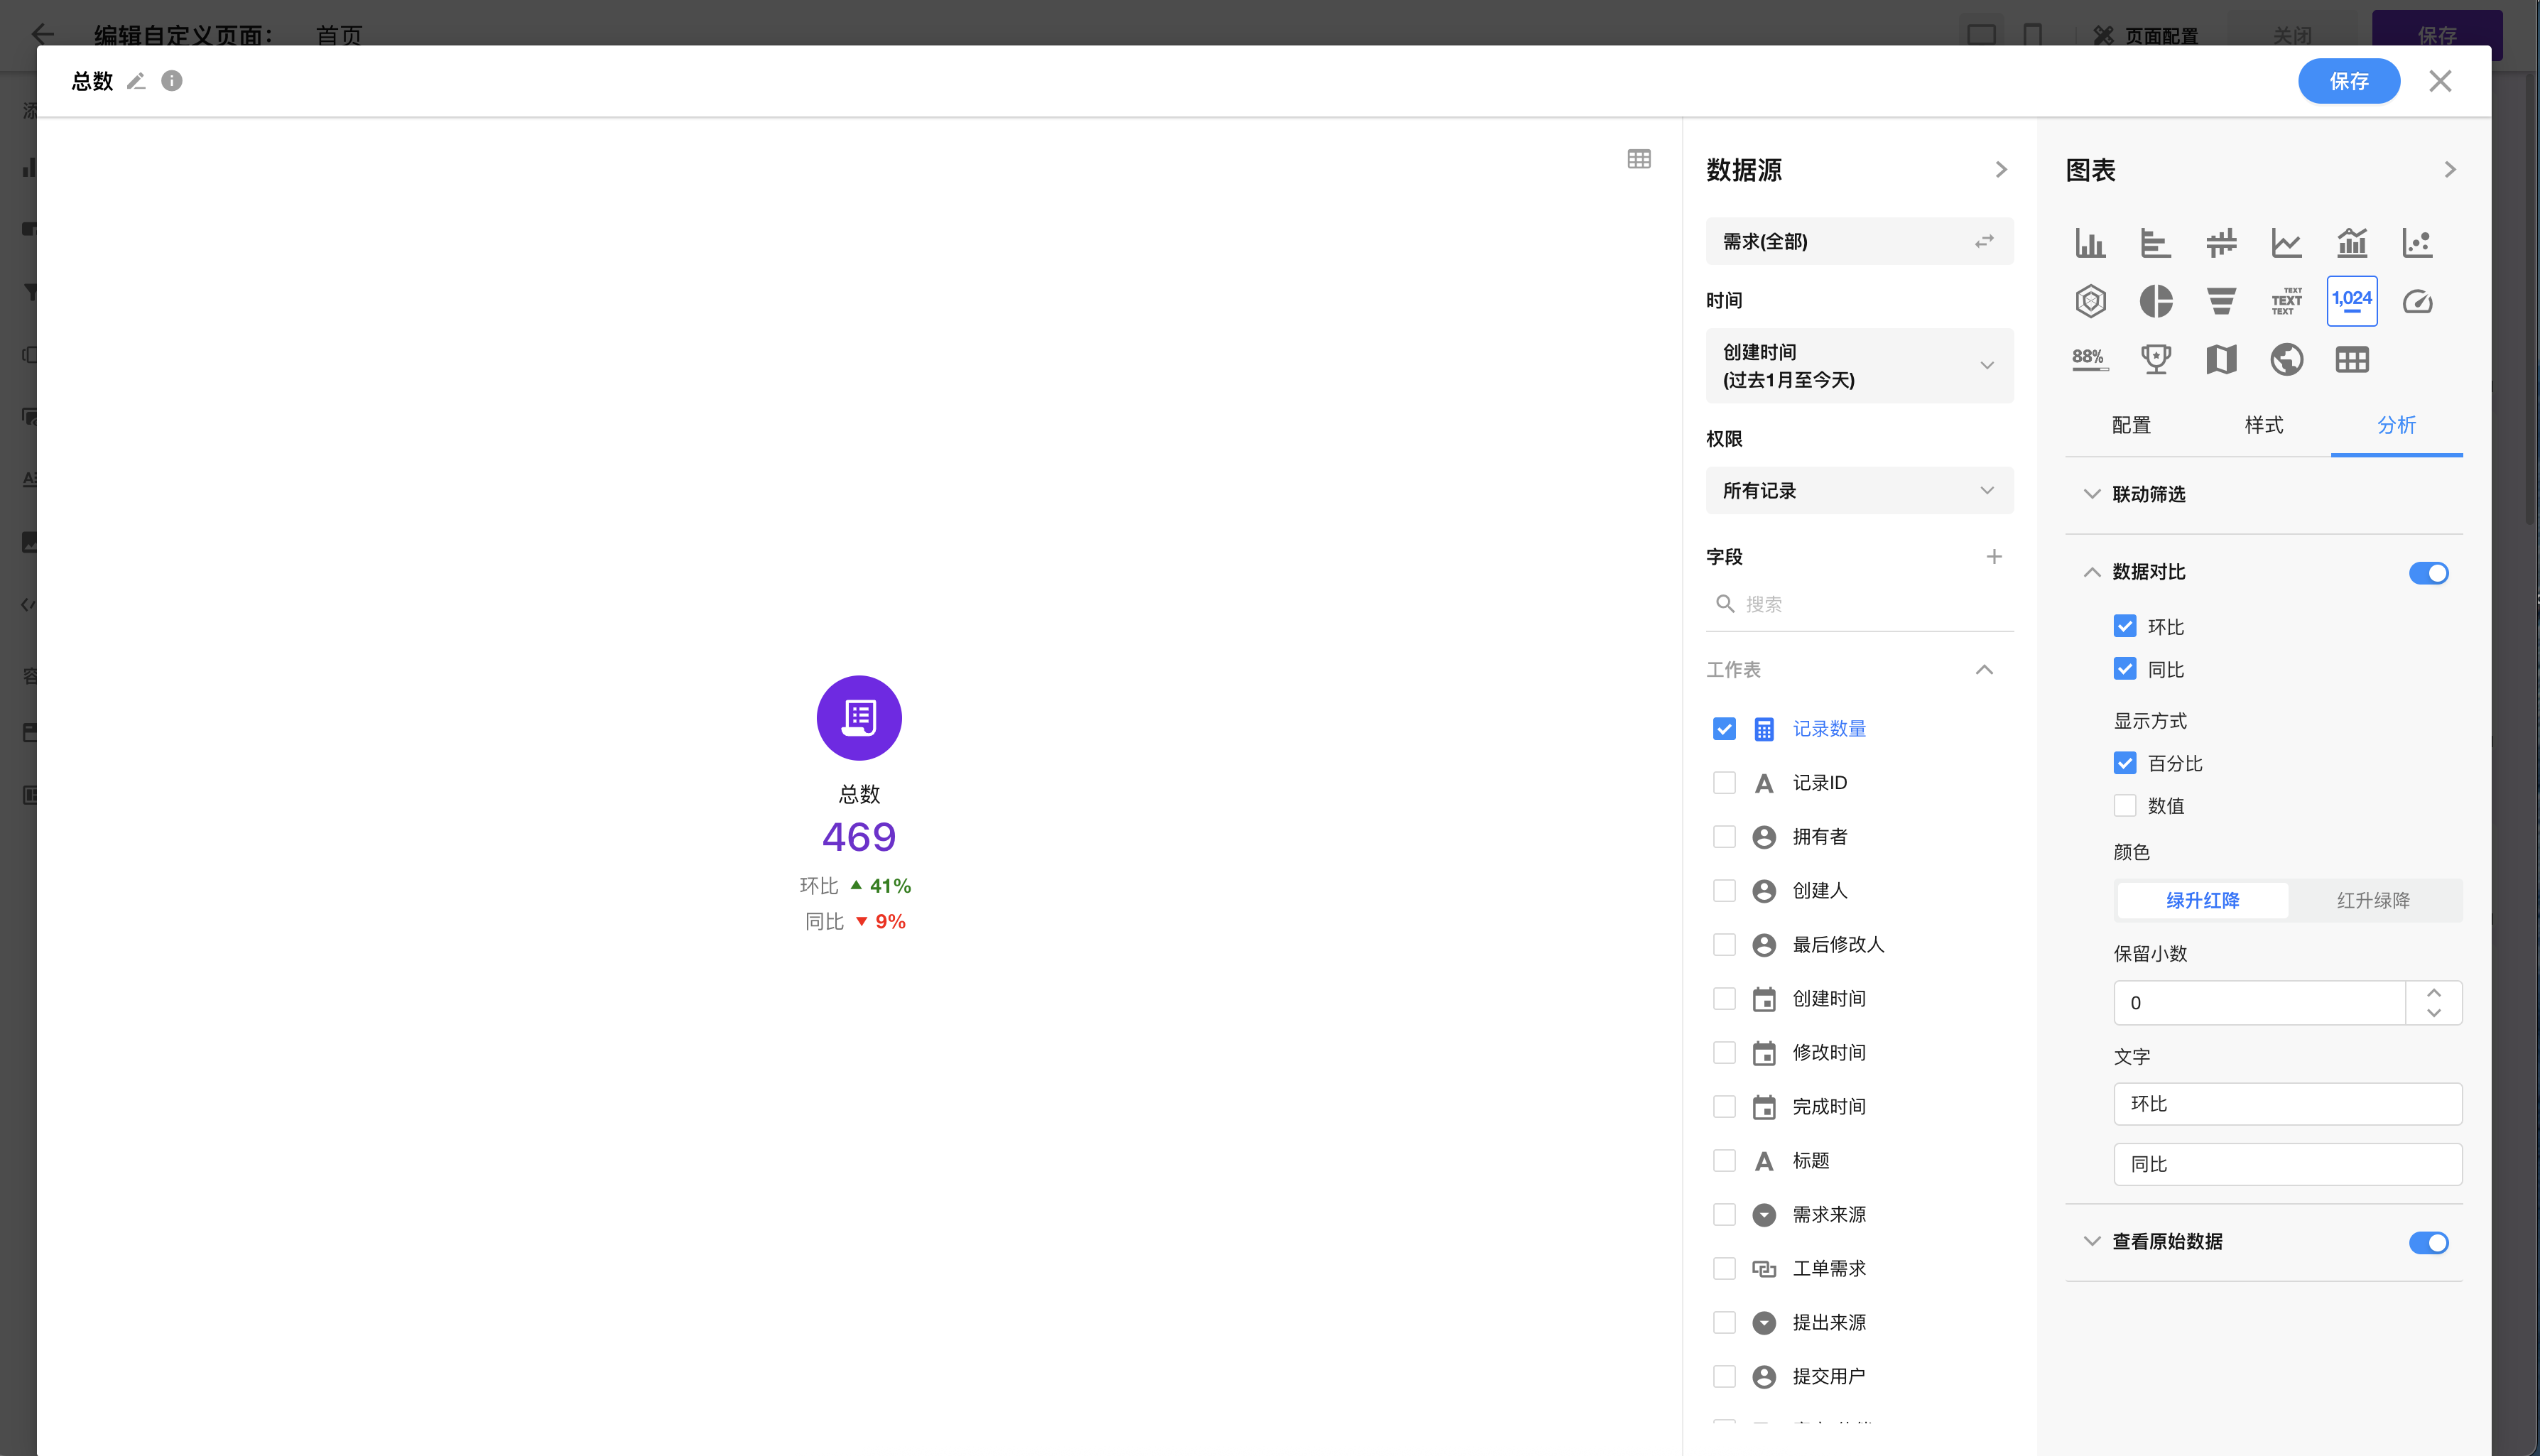Switch to the 样式 tab
2540x1456 pixels.
click(x=2263, y=425)
